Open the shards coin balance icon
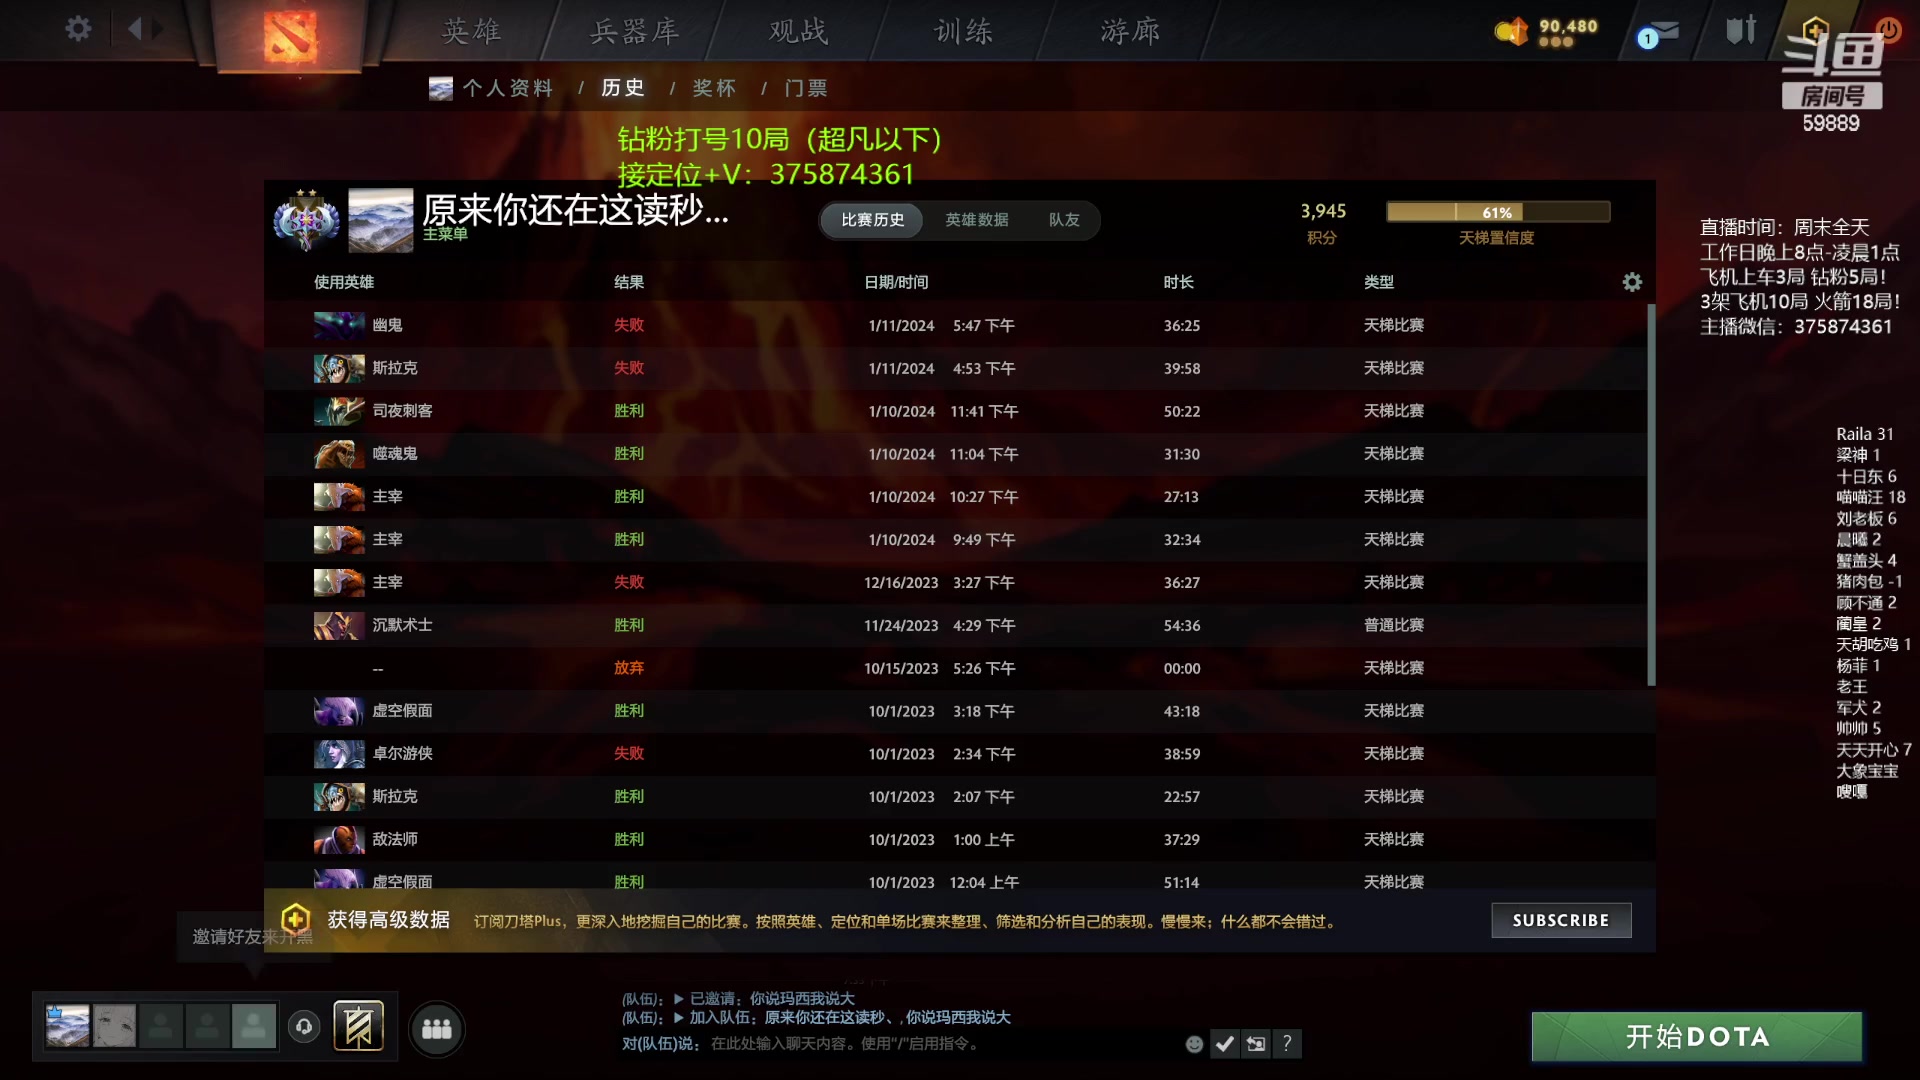This screenshot has height=1080, width=1920. tap(1511, 31)
